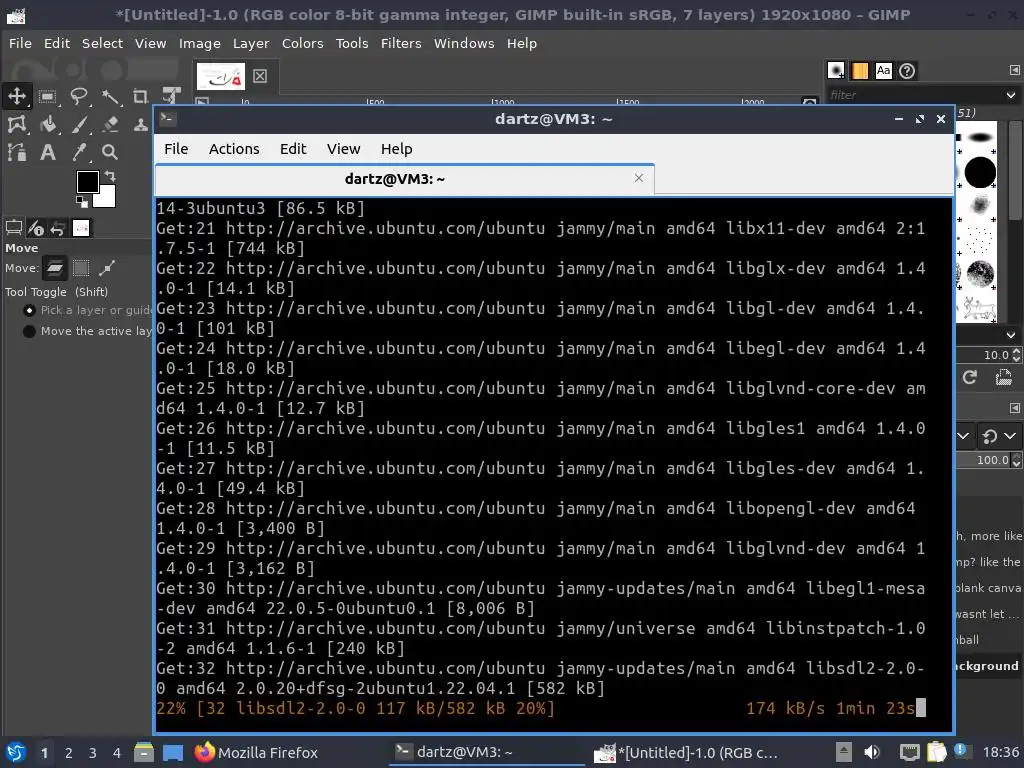Open the Document History tab
This screenshot has height=768, width=1024.
(x=907, y=71)
